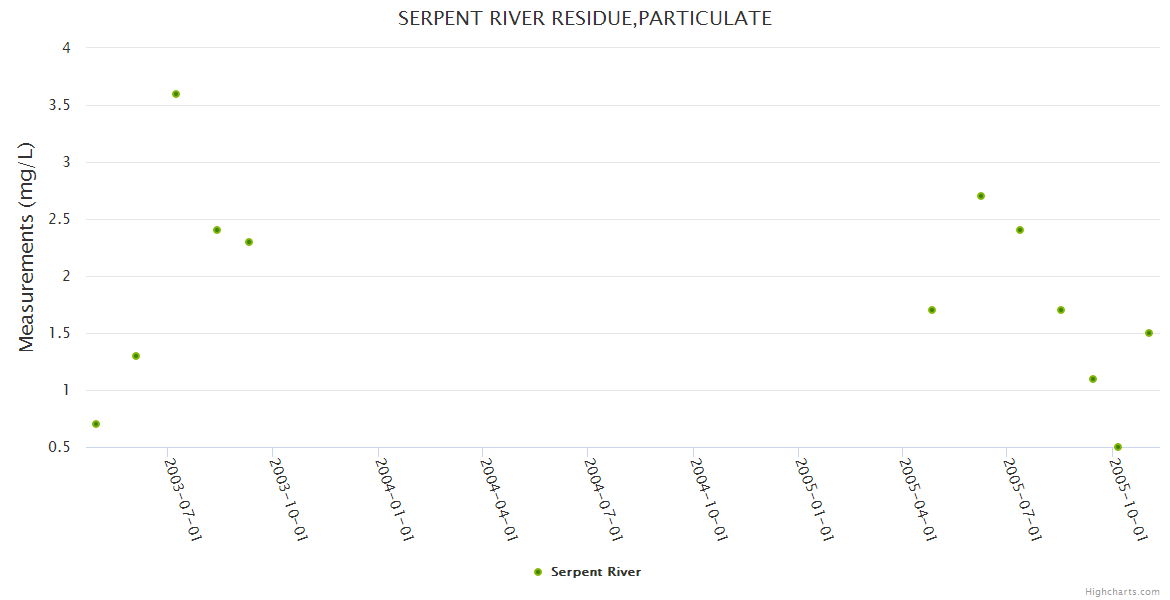Click the Serpent River Residue, Particulate chart title
The width and height of the screenshot is (1170, 600).
pyautogui.click(x=585, y=18)
